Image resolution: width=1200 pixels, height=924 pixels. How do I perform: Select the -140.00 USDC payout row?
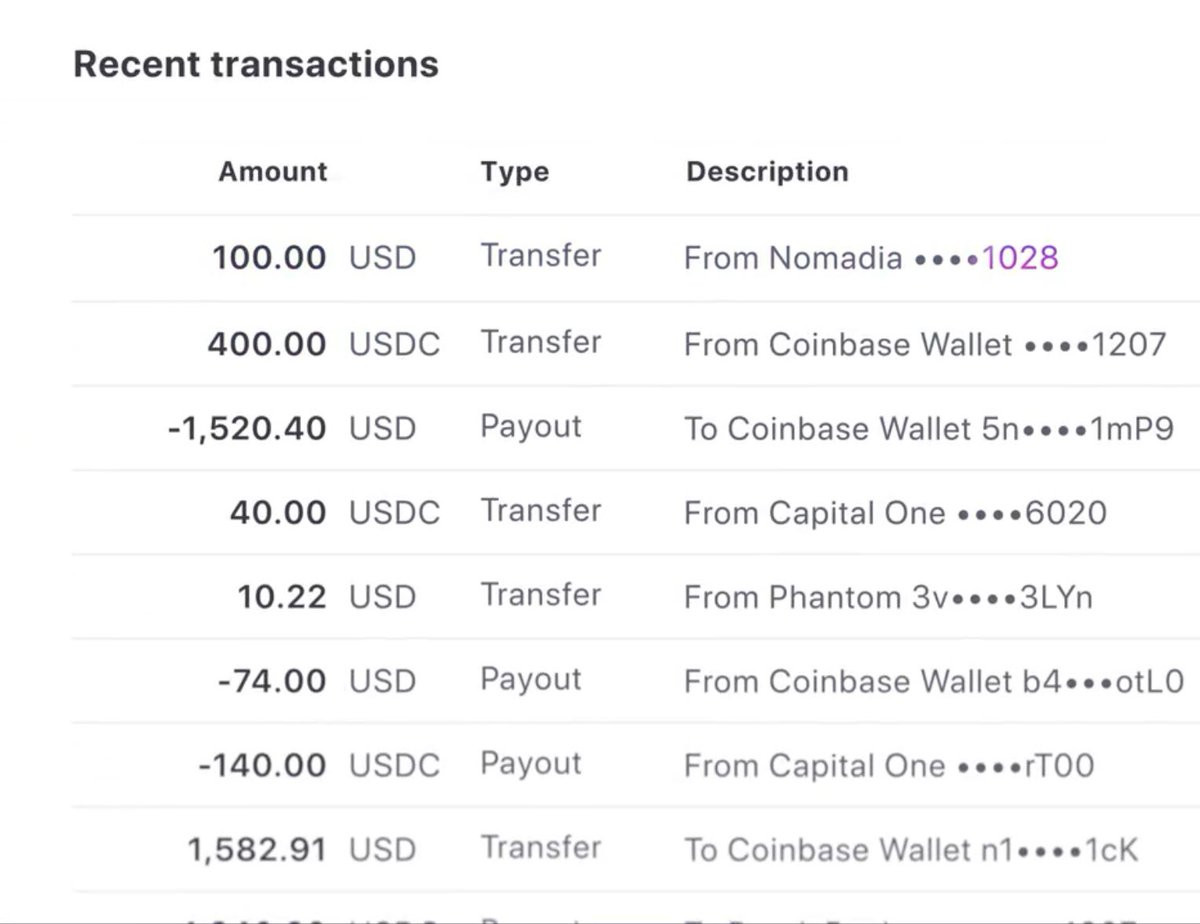[x=636, y=765]
